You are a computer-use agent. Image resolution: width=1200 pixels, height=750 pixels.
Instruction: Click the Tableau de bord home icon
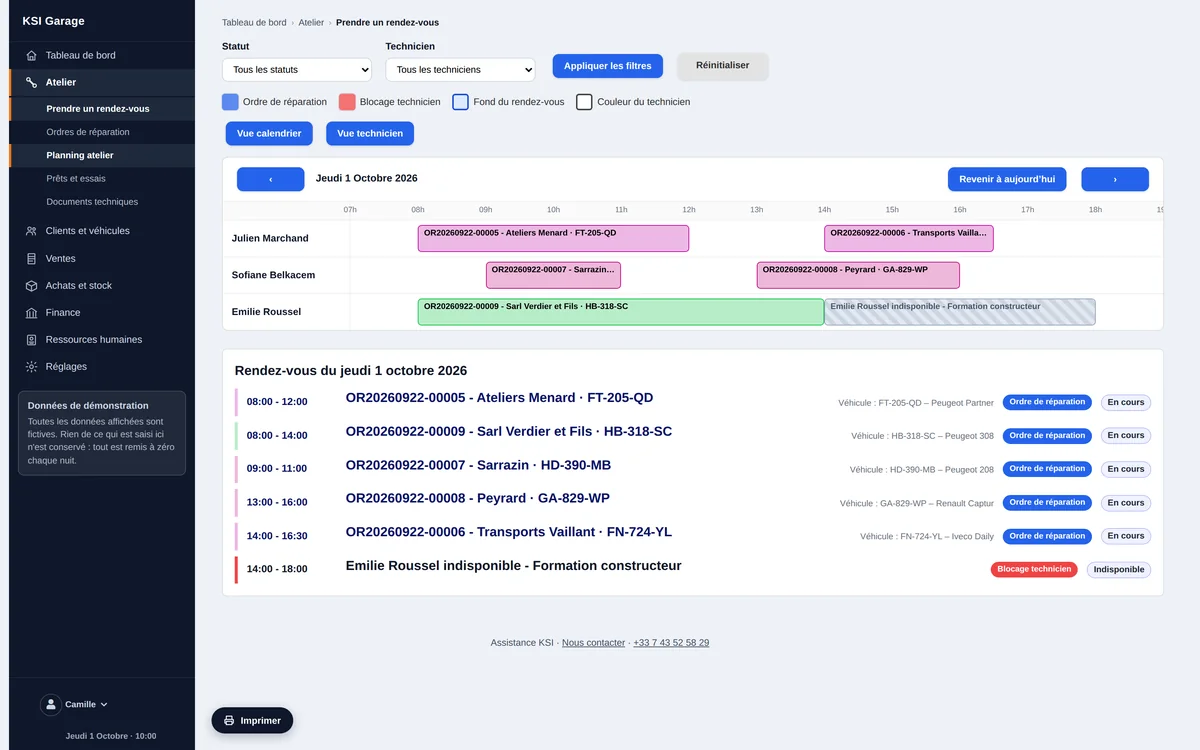click(32, 56)
